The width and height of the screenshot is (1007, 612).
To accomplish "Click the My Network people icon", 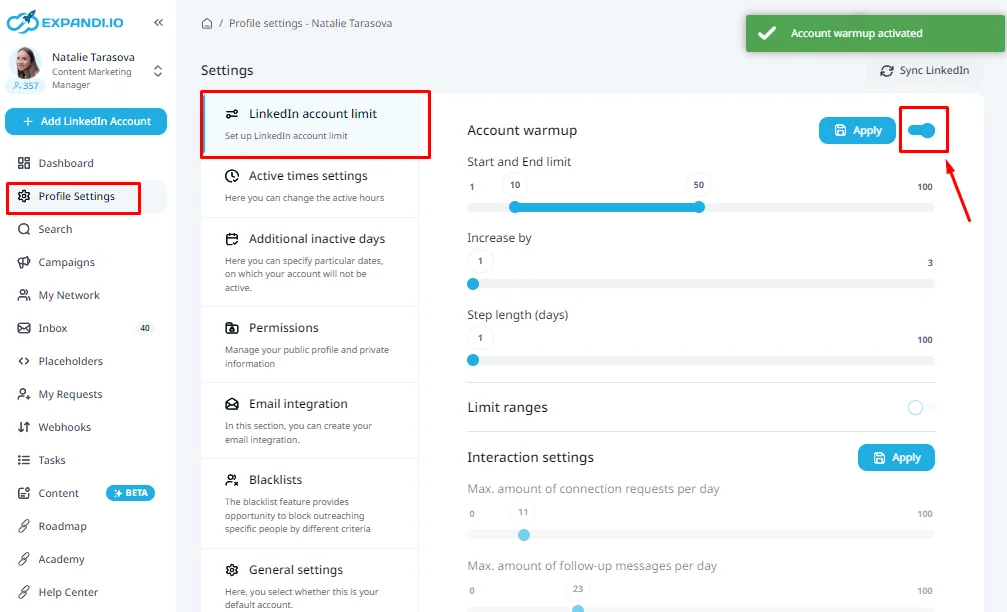I will click(x=24, y=295).
